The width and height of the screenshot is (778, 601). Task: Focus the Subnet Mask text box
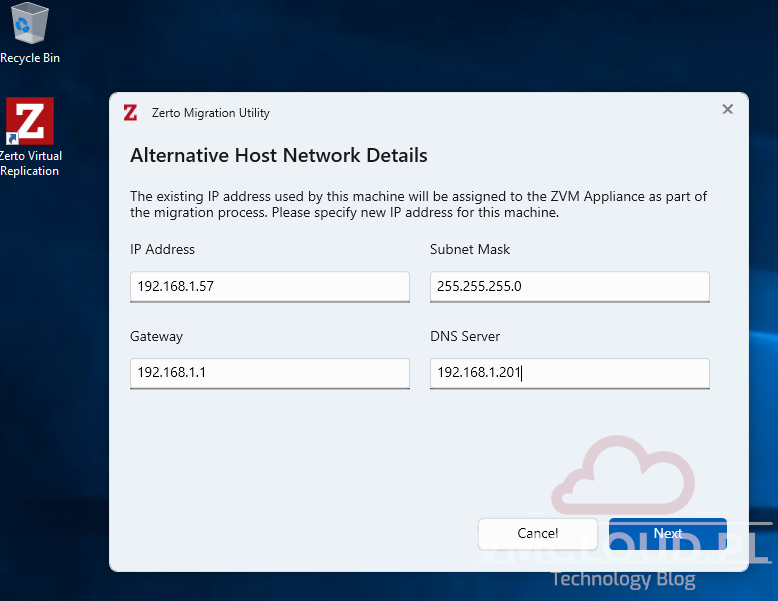[569, 287]
